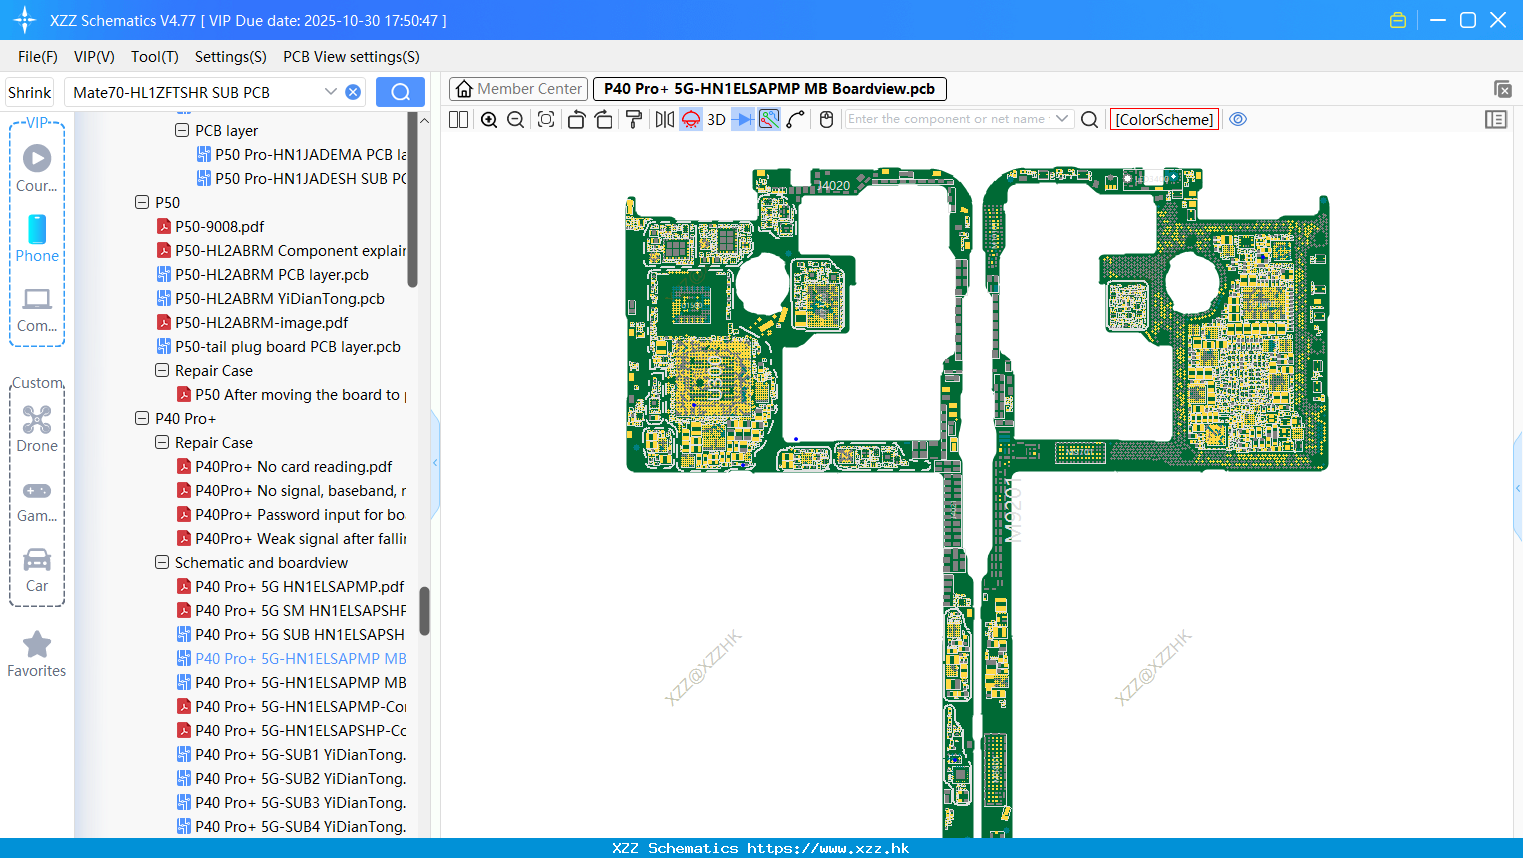The image size is (1523, 858).
Task: Select the Computer category
Action: (x=37, y=309)
